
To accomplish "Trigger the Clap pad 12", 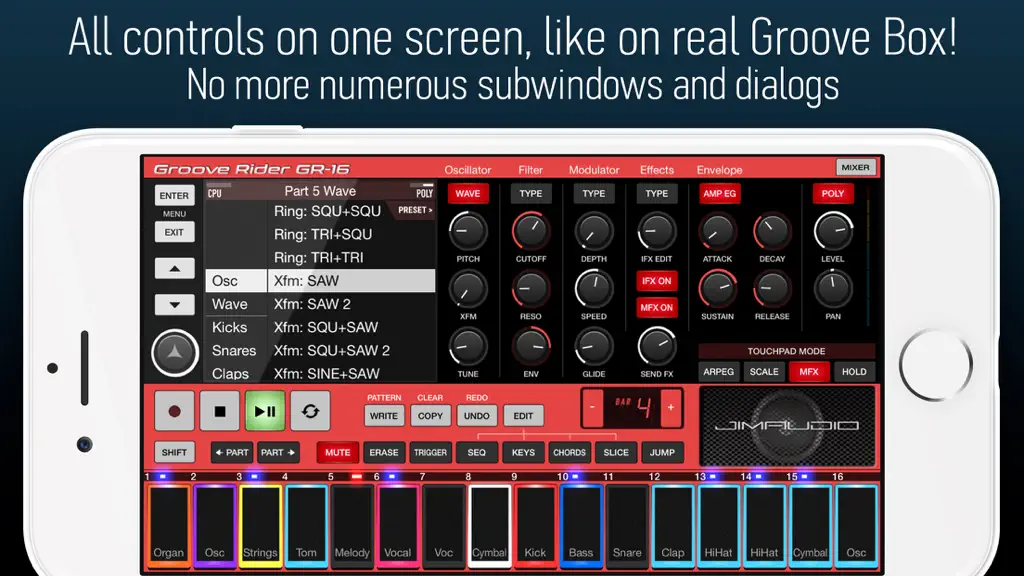I will 673,524.
